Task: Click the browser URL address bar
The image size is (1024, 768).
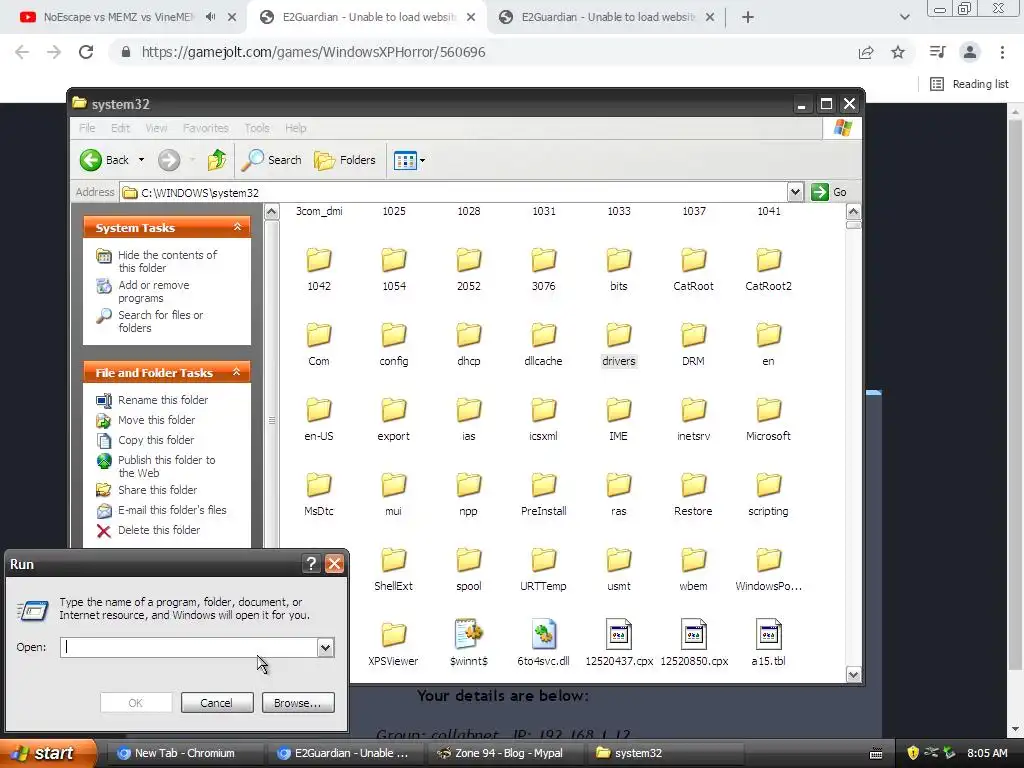Action: coord(483,52)
